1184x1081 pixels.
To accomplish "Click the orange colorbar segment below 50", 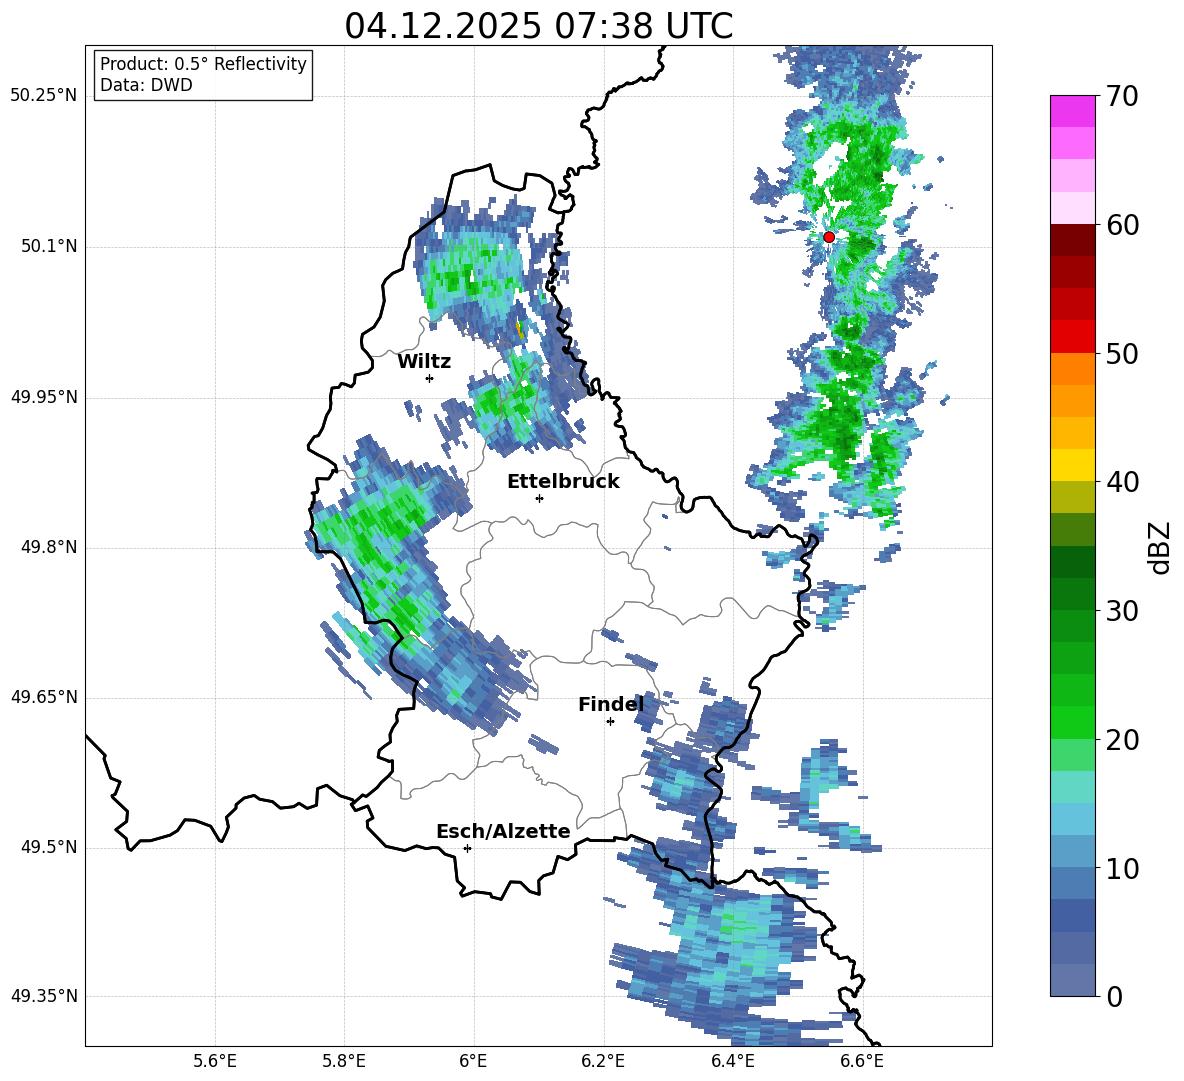I will 1072,369.
